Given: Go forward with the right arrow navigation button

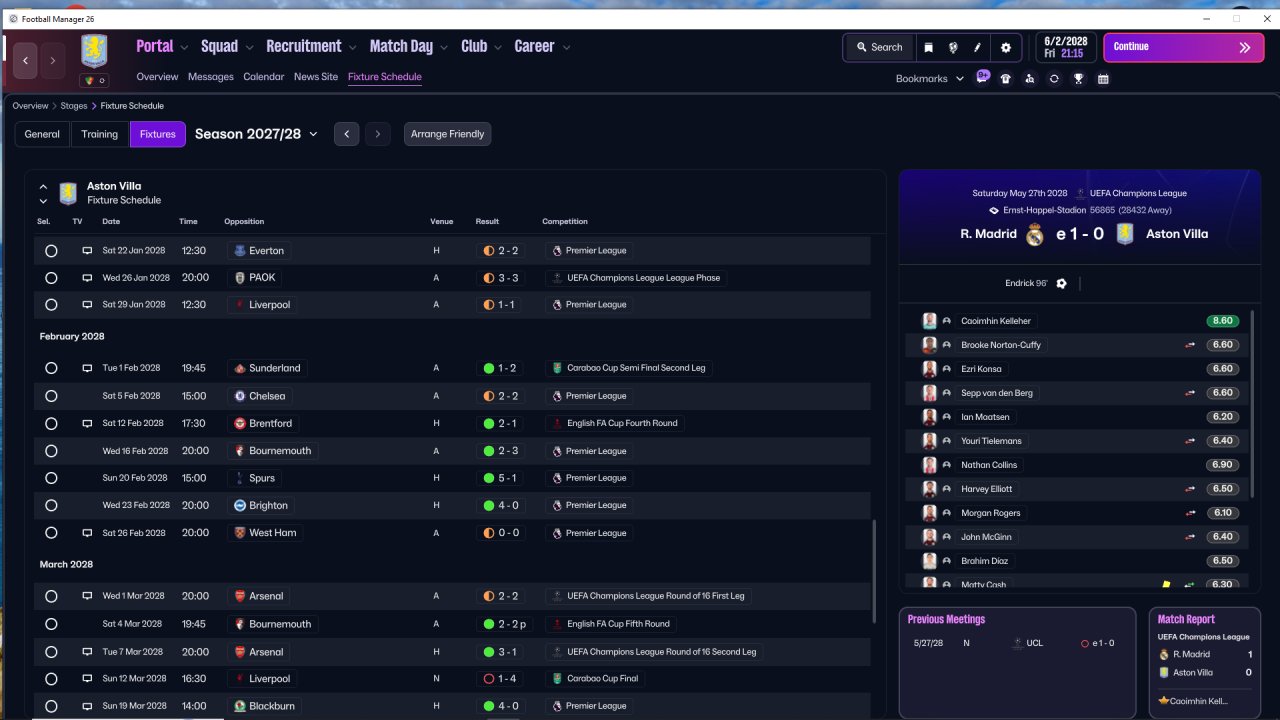Looking at the screenshot, I should tap(53, 61).
